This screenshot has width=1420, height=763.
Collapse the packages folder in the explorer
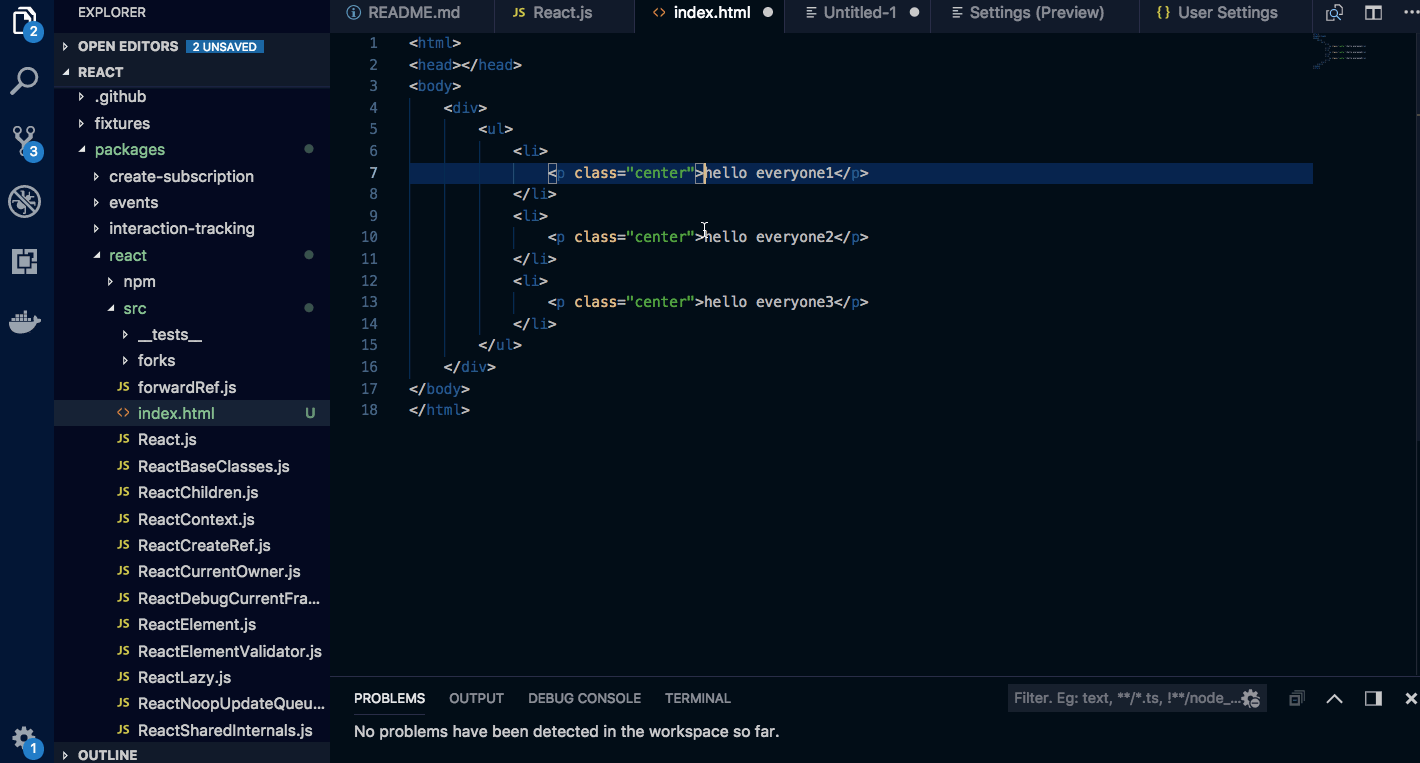coord(128,149)
